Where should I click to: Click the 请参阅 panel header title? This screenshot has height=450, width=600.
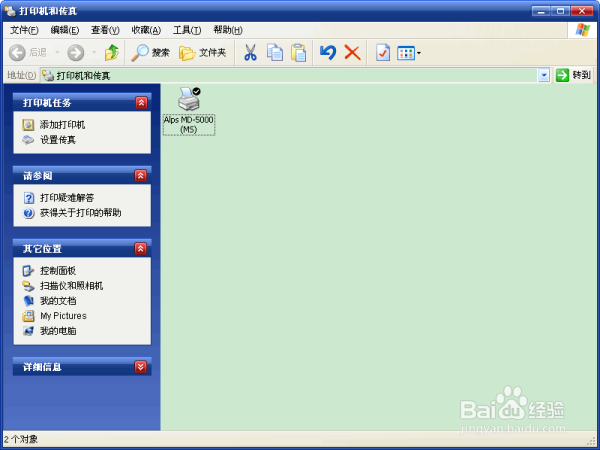point(38,176)
